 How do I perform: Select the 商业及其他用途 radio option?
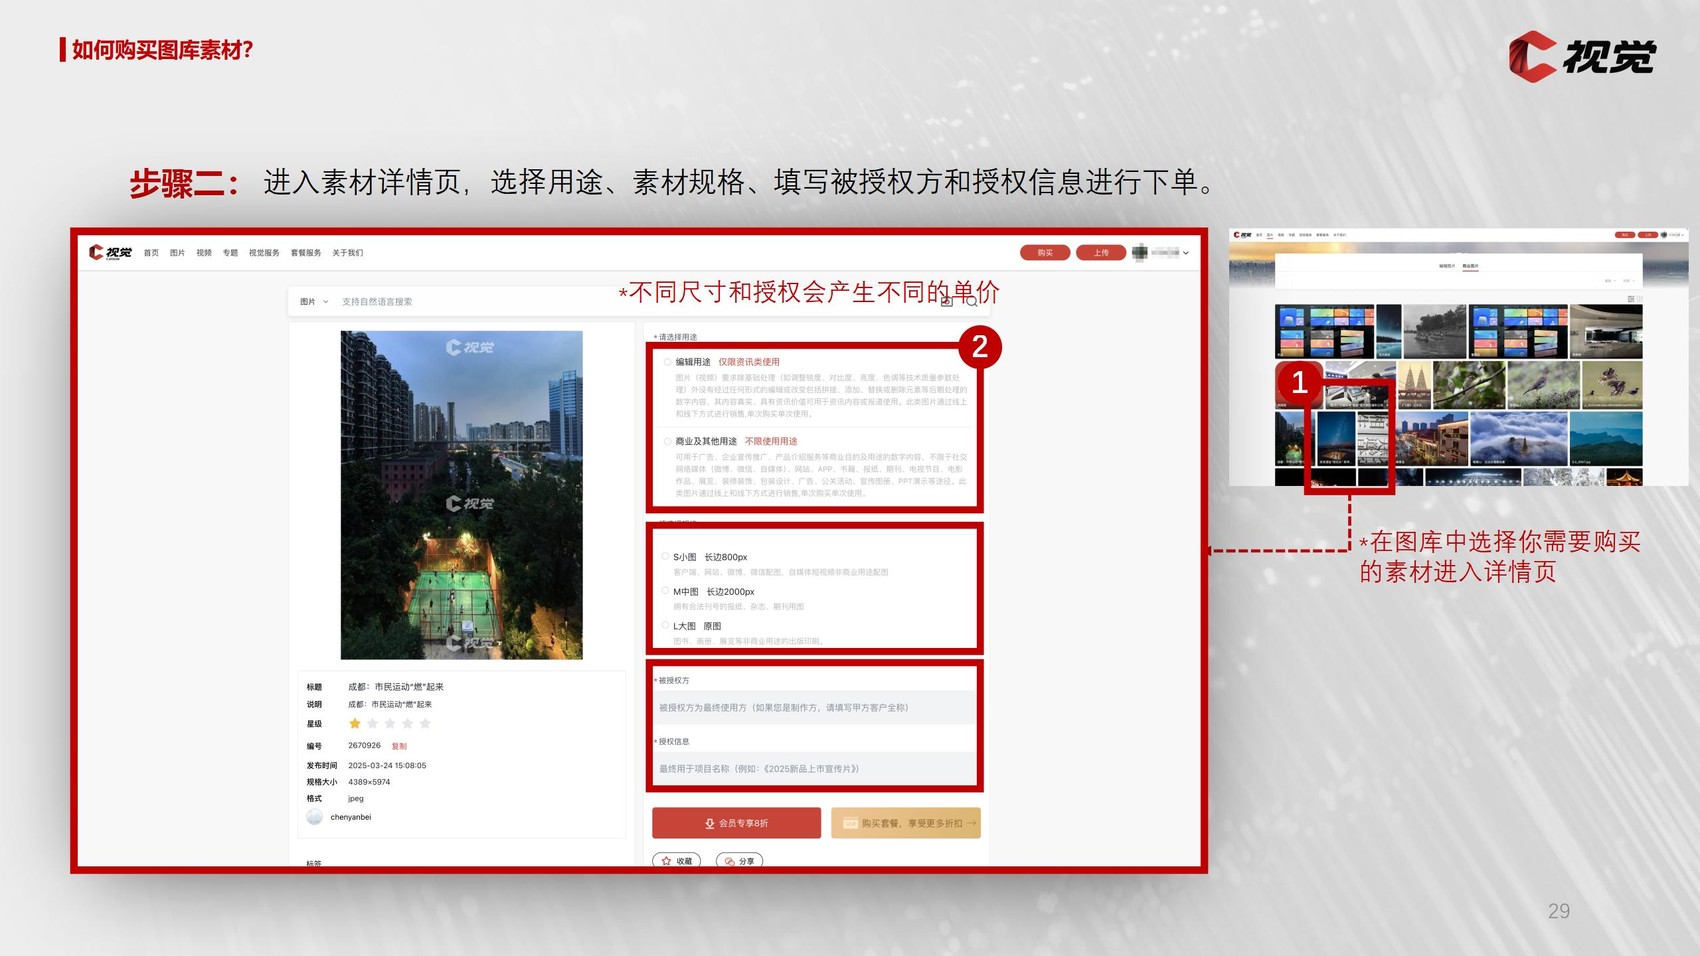(667, 441)
